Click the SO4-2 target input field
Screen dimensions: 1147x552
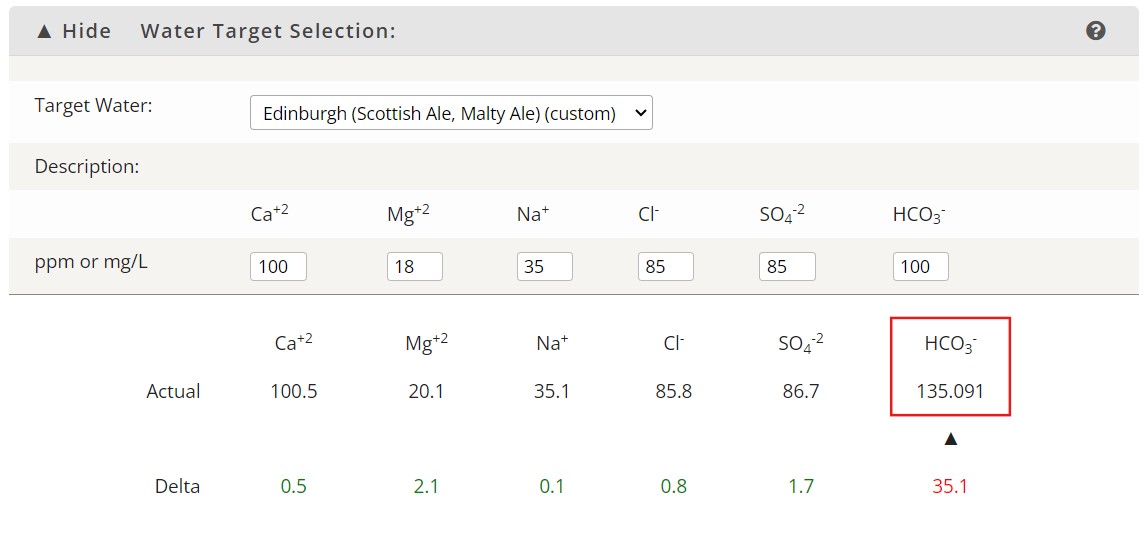click(x=787, y=266)
